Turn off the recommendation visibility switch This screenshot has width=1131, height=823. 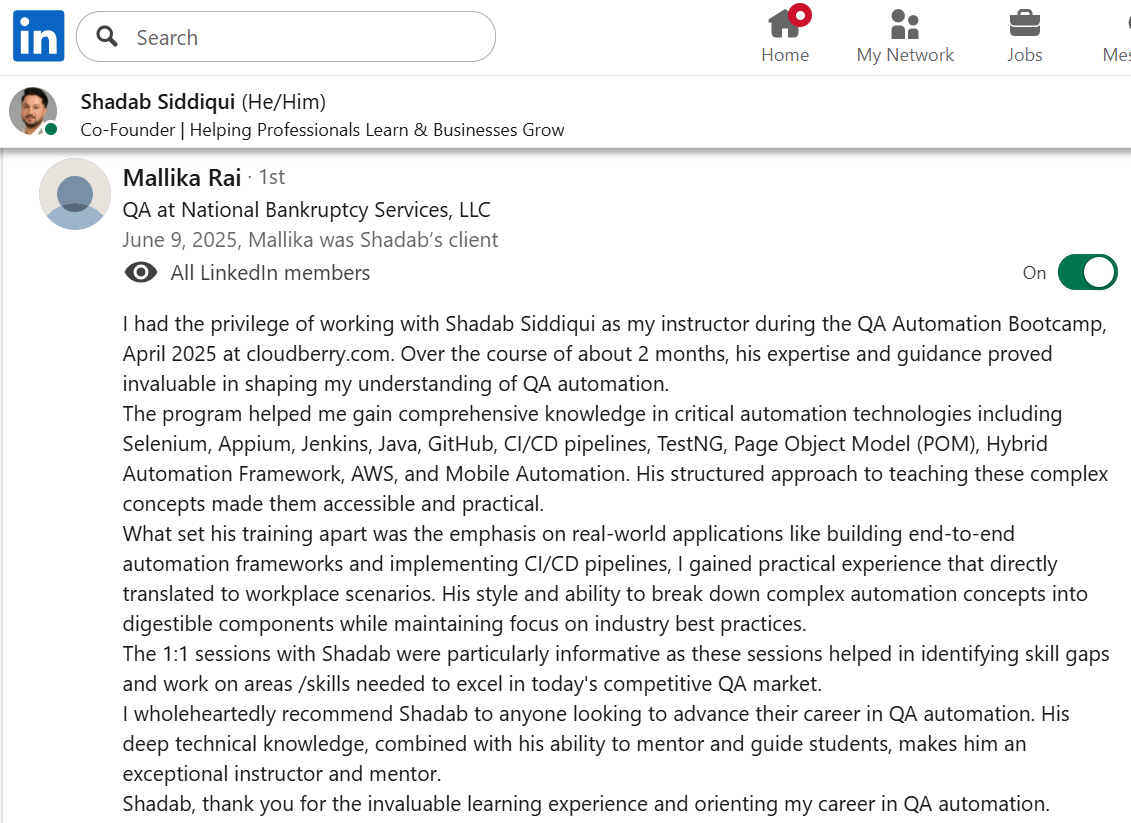click(1087, 272)
